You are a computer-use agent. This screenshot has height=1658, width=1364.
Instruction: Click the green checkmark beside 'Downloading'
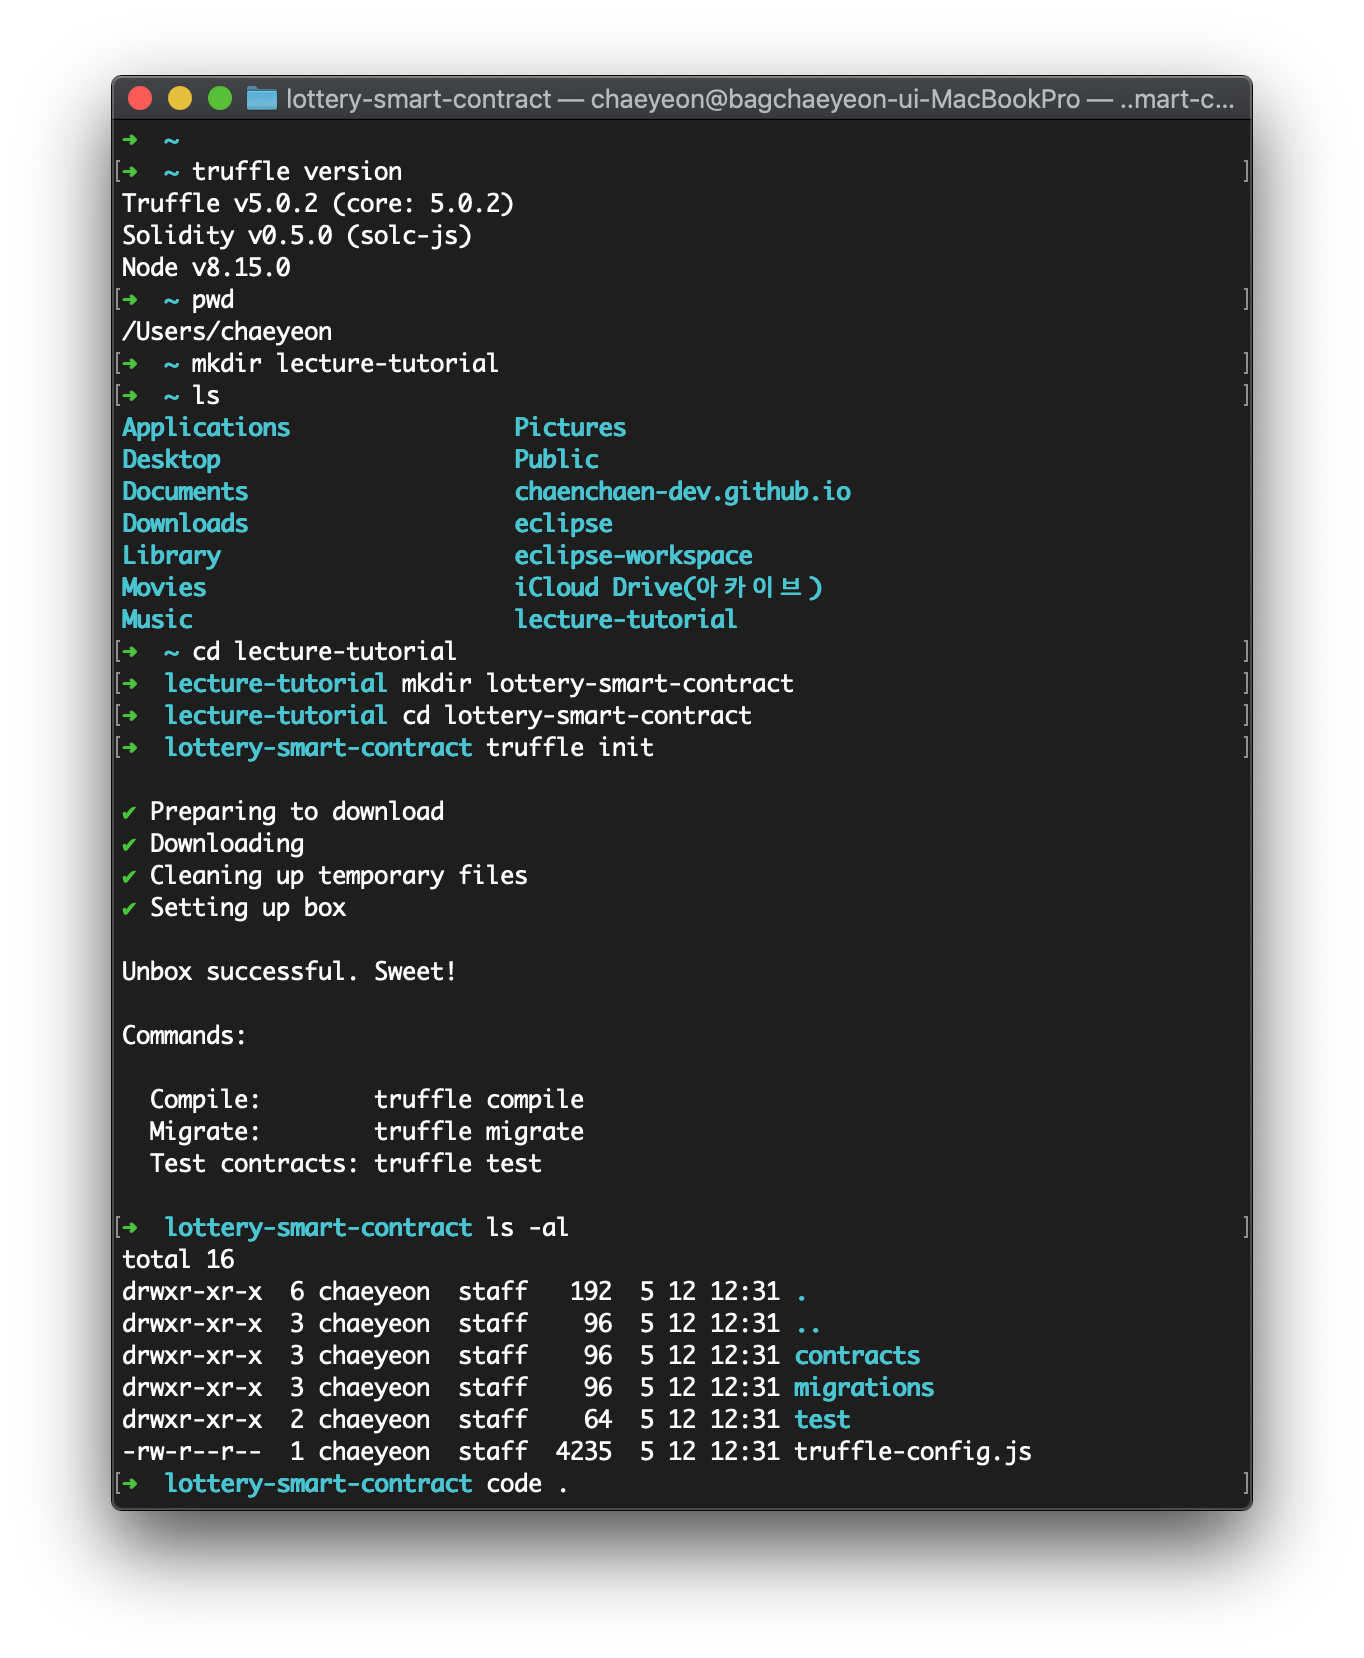coord(129,845)
